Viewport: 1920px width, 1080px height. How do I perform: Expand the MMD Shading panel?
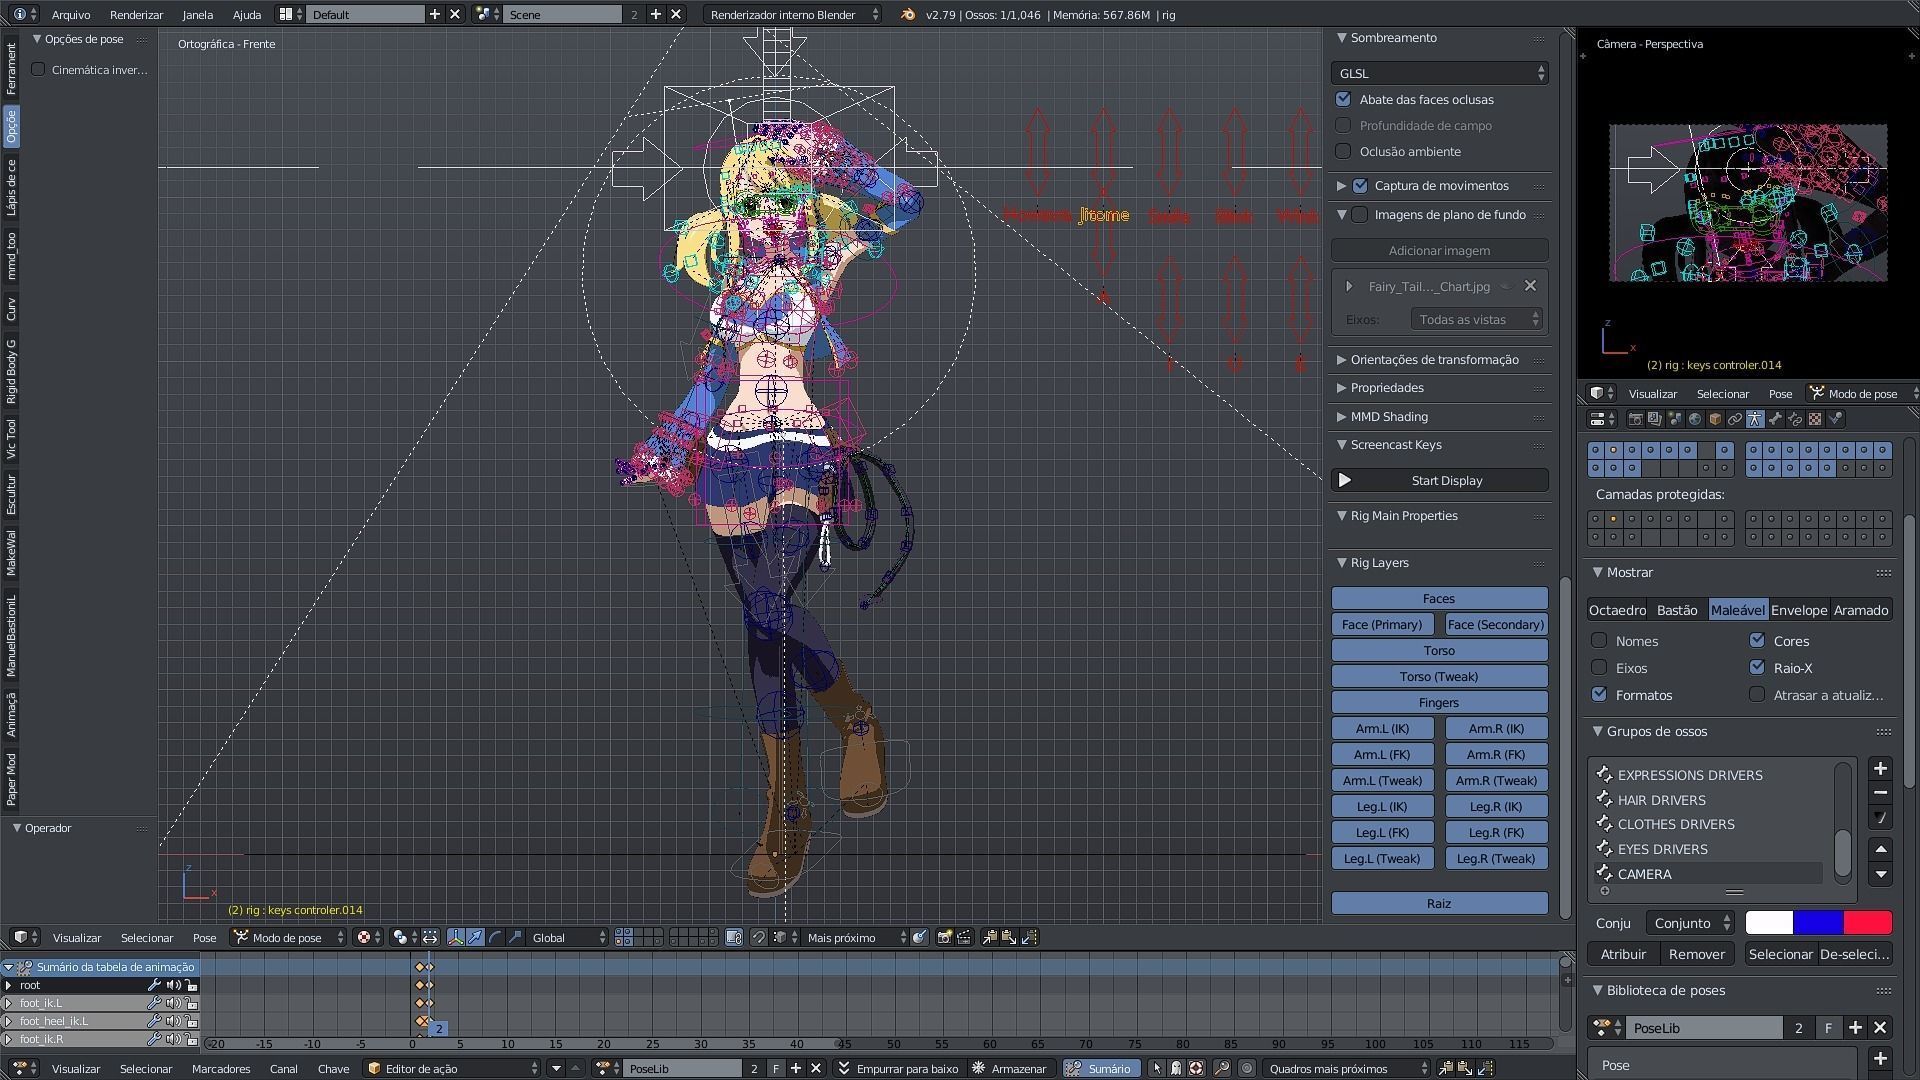(x=1389, y=416)
